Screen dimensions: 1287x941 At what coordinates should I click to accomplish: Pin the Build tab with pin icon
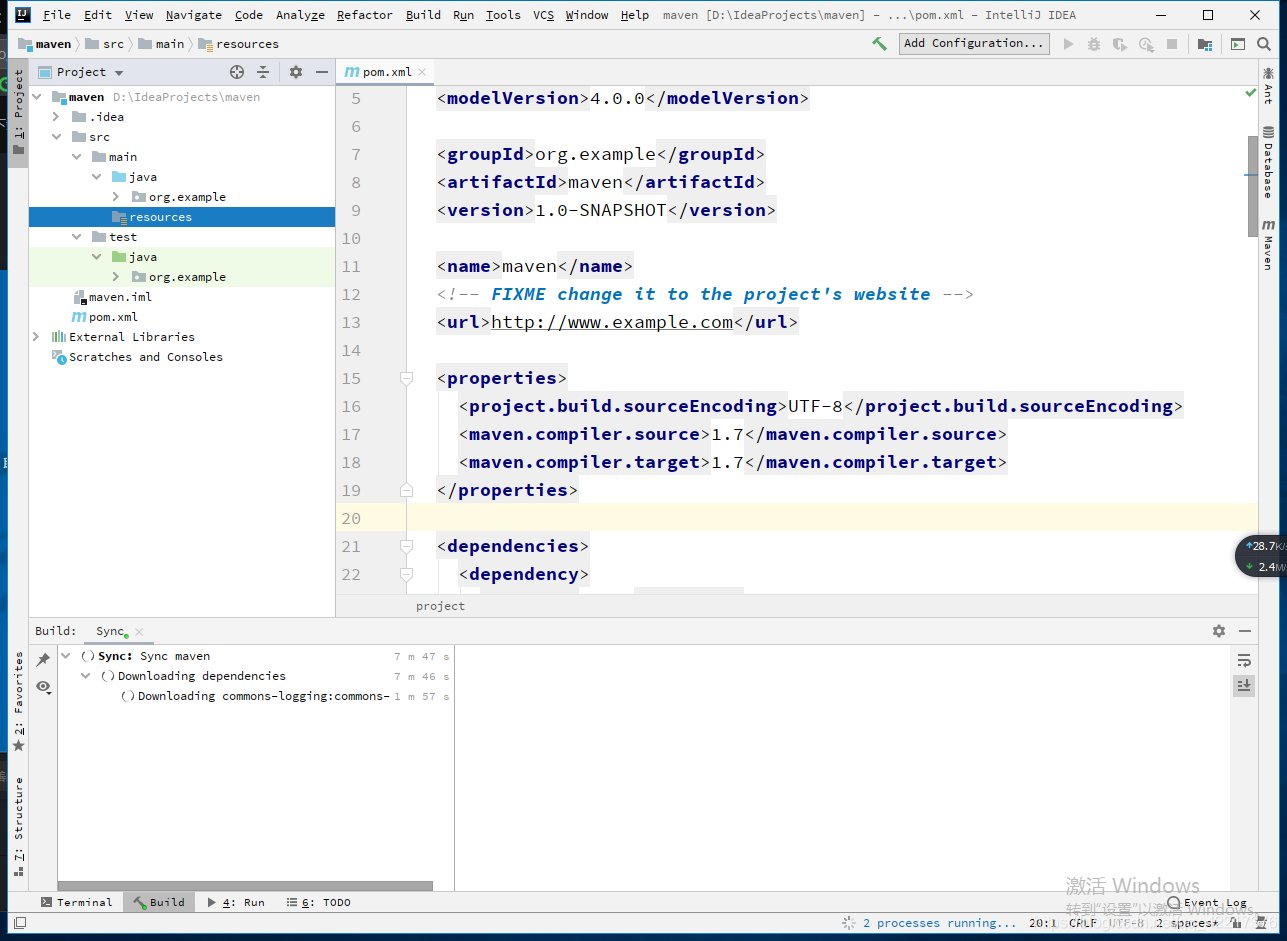coord(43,660)
